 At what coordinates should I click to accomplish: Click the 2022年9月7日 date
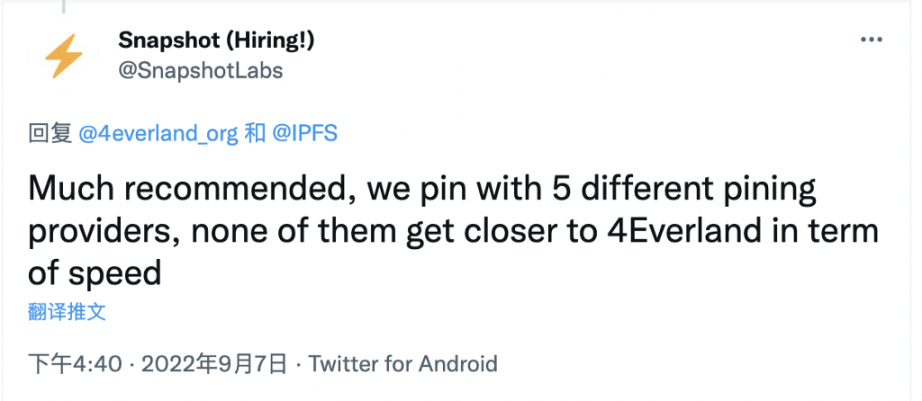pos(214,363)
